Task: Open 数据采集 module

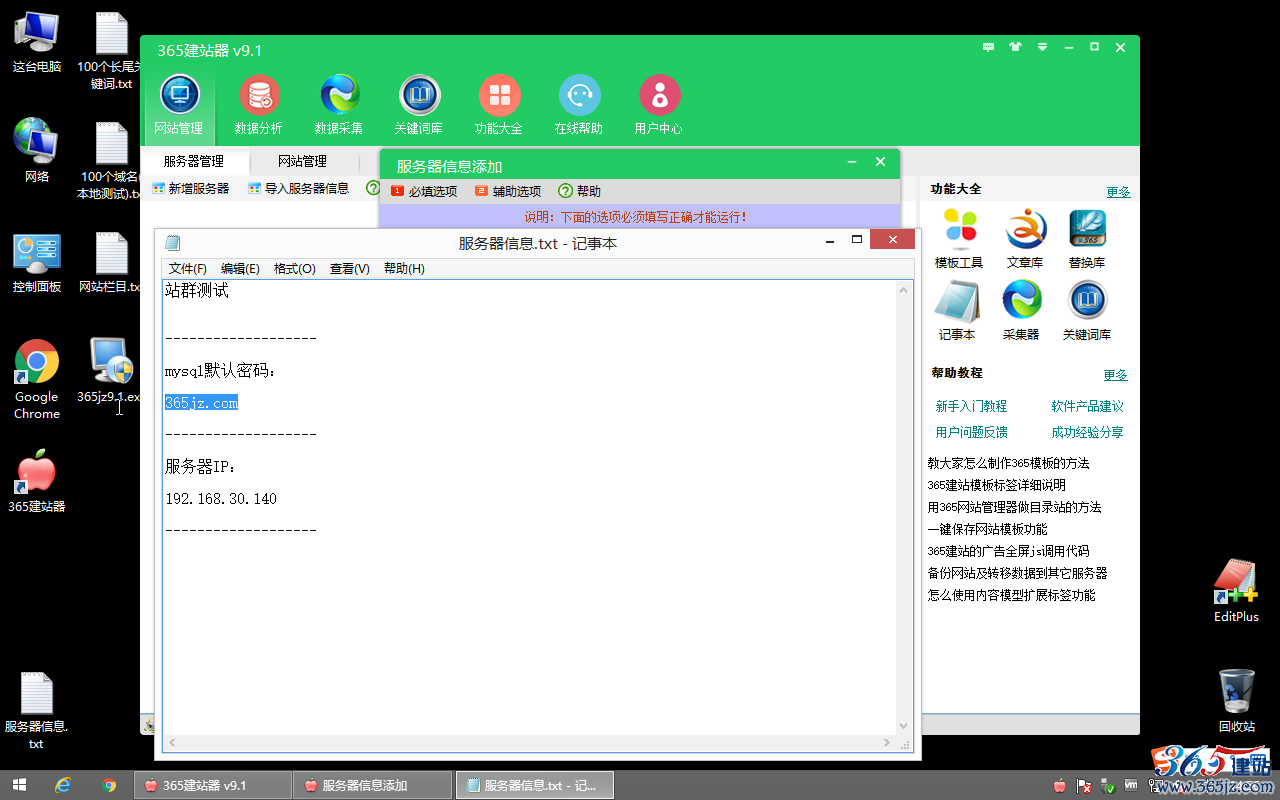Action: (x=339, y=105)
